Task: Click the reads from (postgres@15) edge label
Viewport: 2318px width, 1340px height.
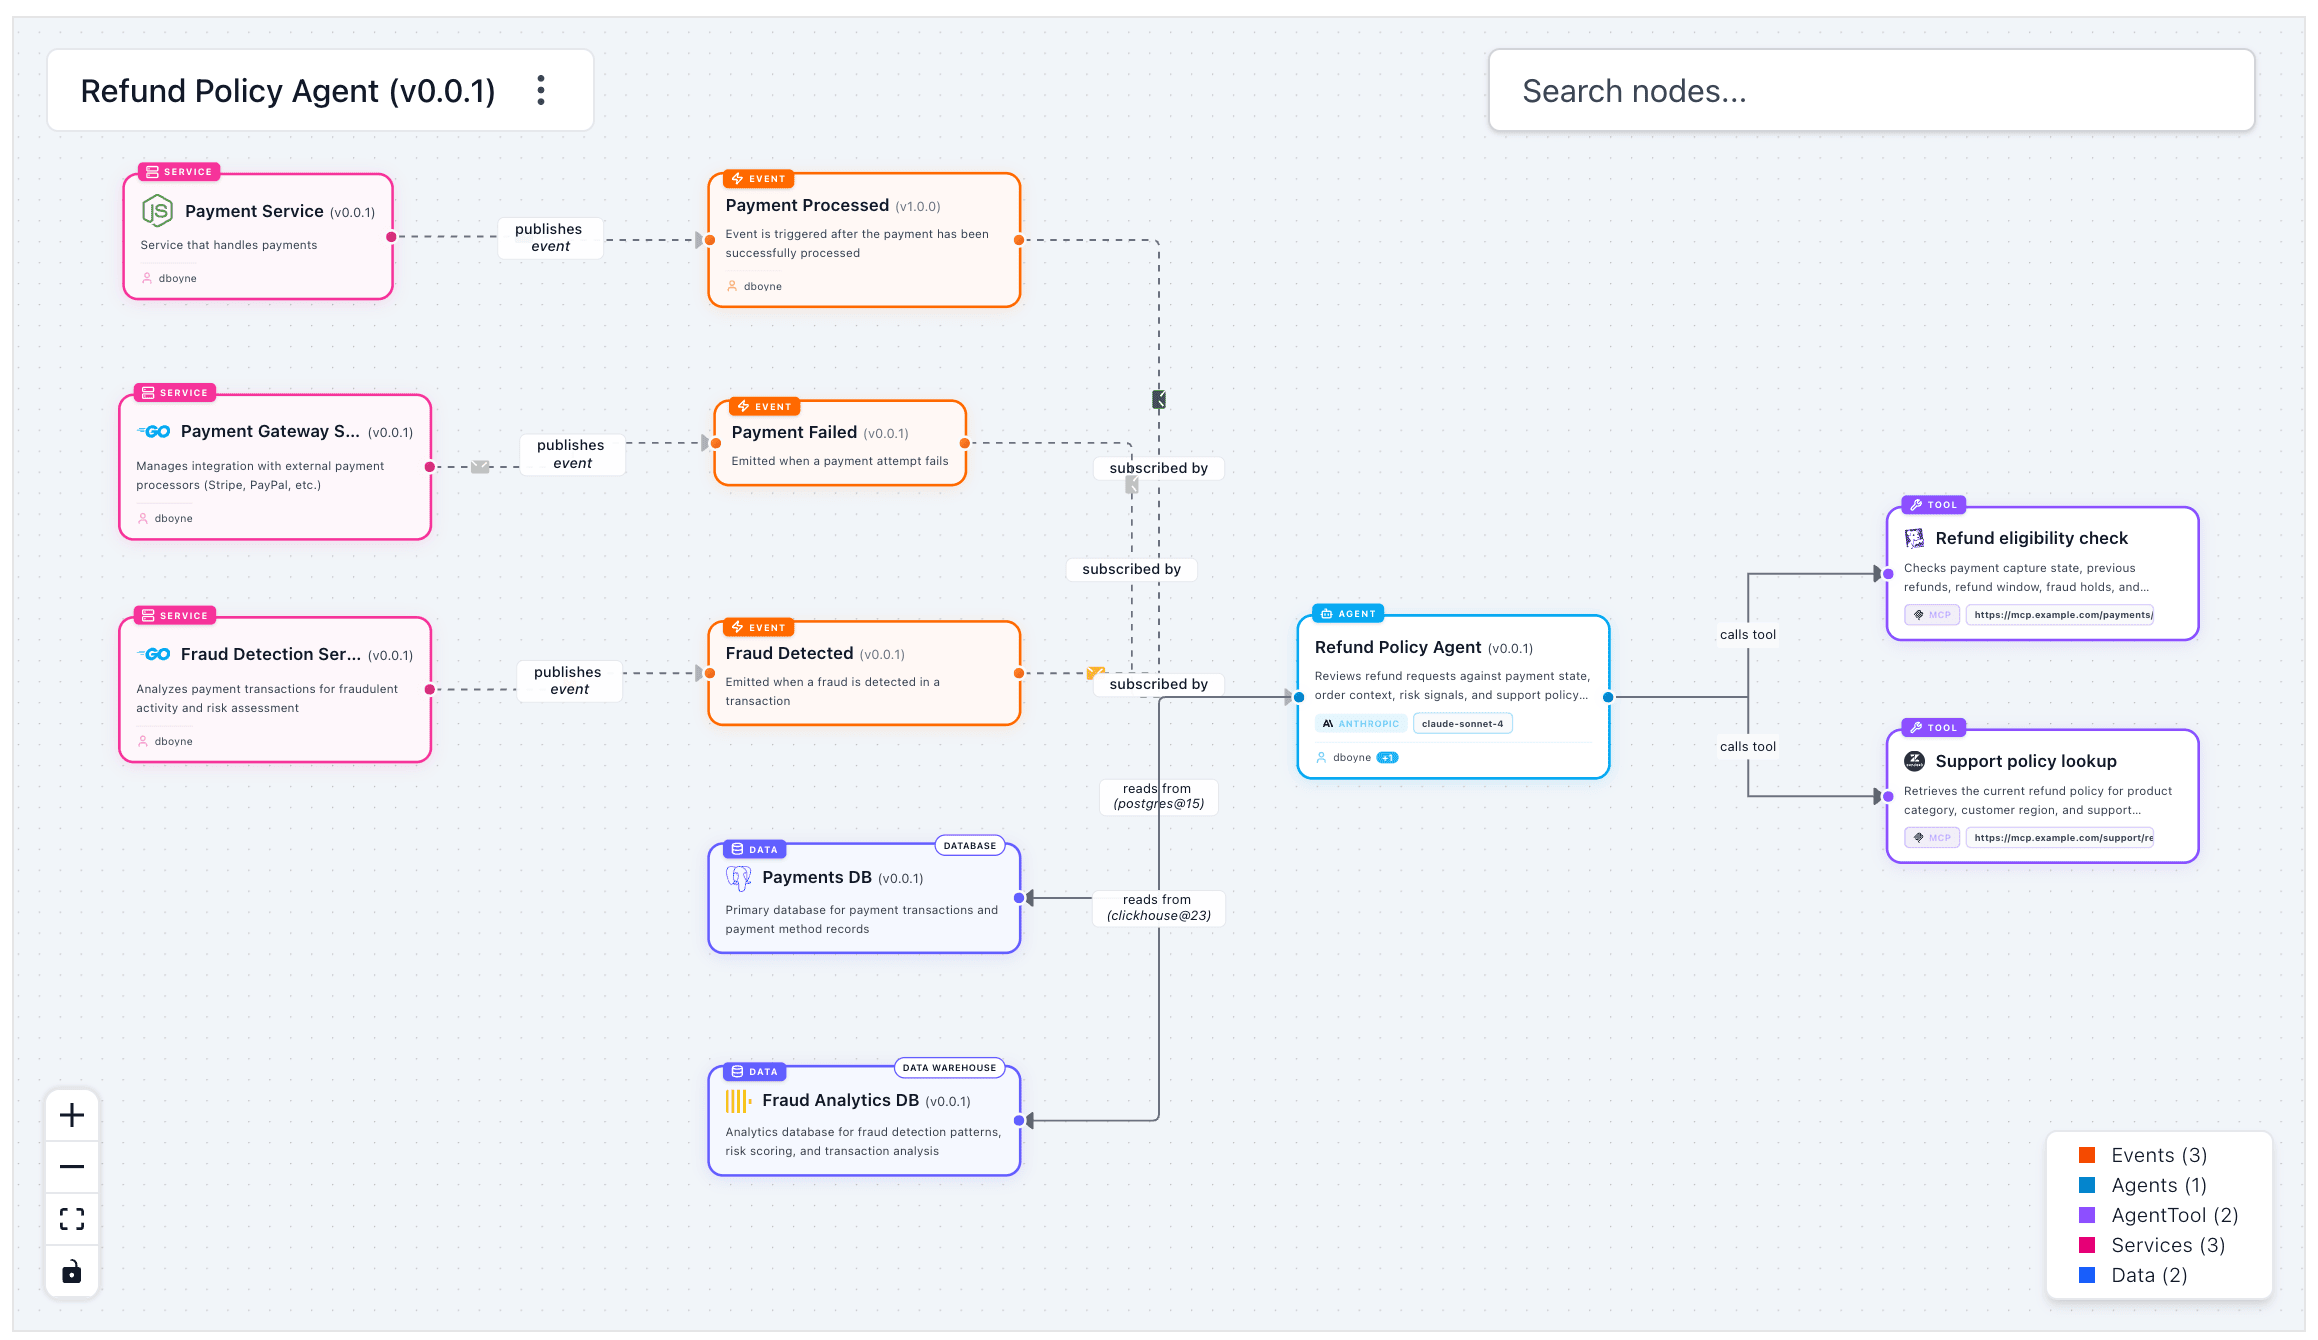Action: (1158, 796)
